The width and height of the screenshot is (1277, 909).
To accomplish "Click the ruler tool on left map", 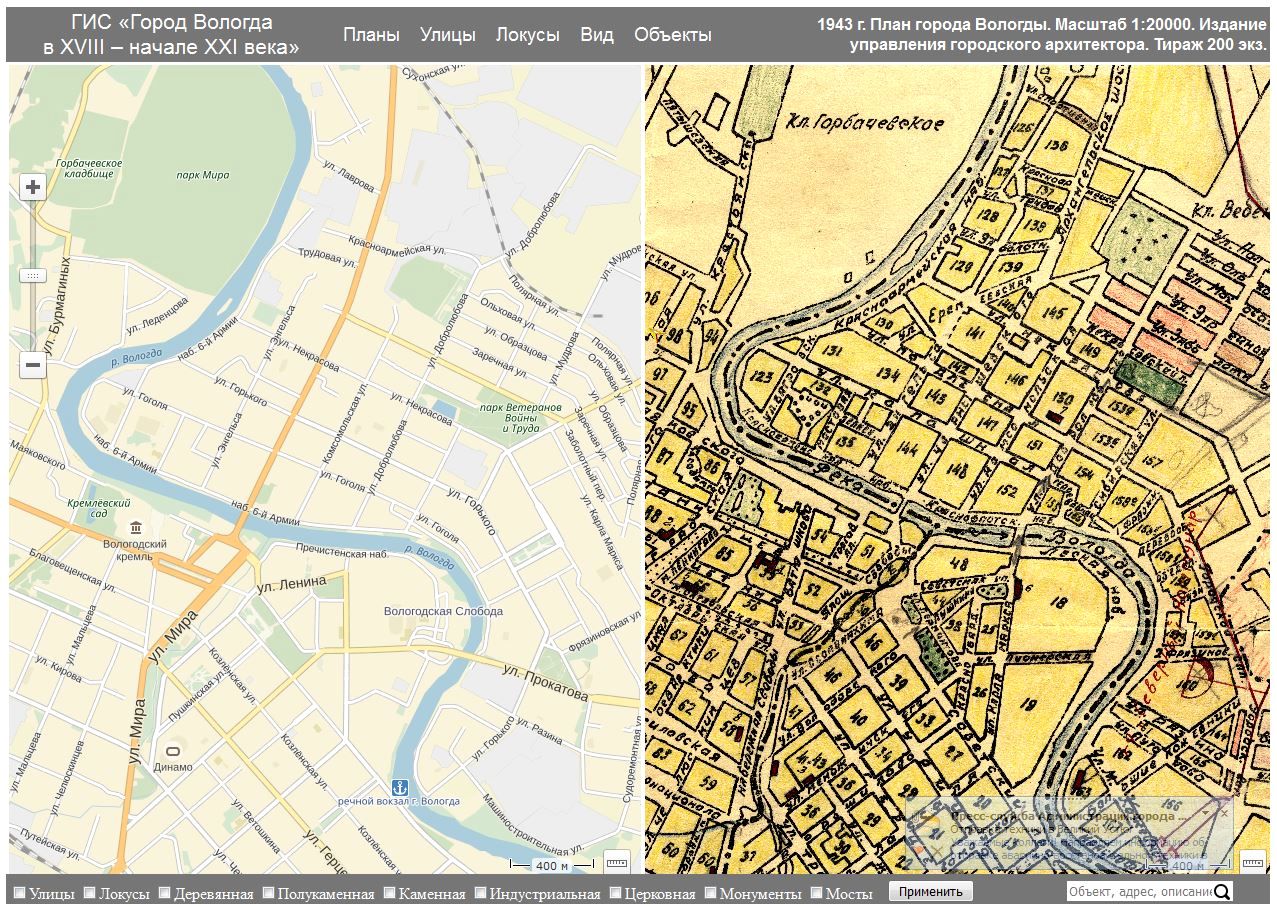I will (x=616, y=861).
